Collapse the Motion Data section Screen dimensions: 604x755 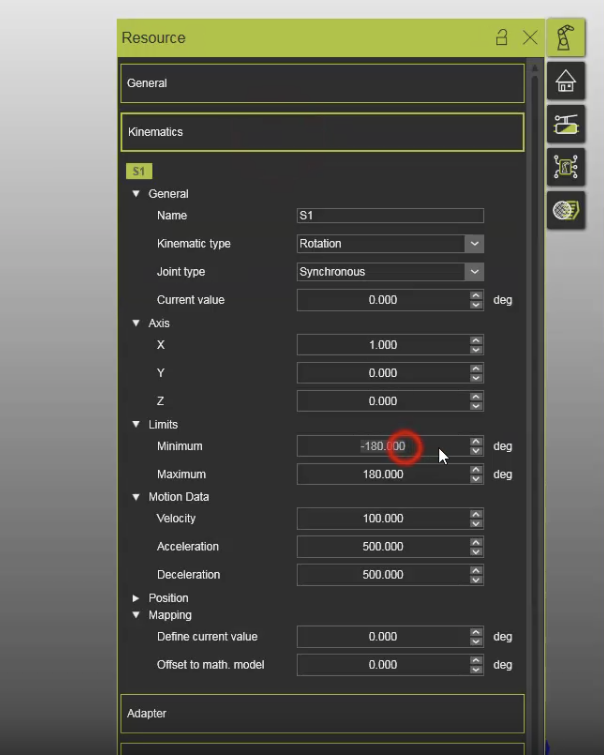coord(136,497)
